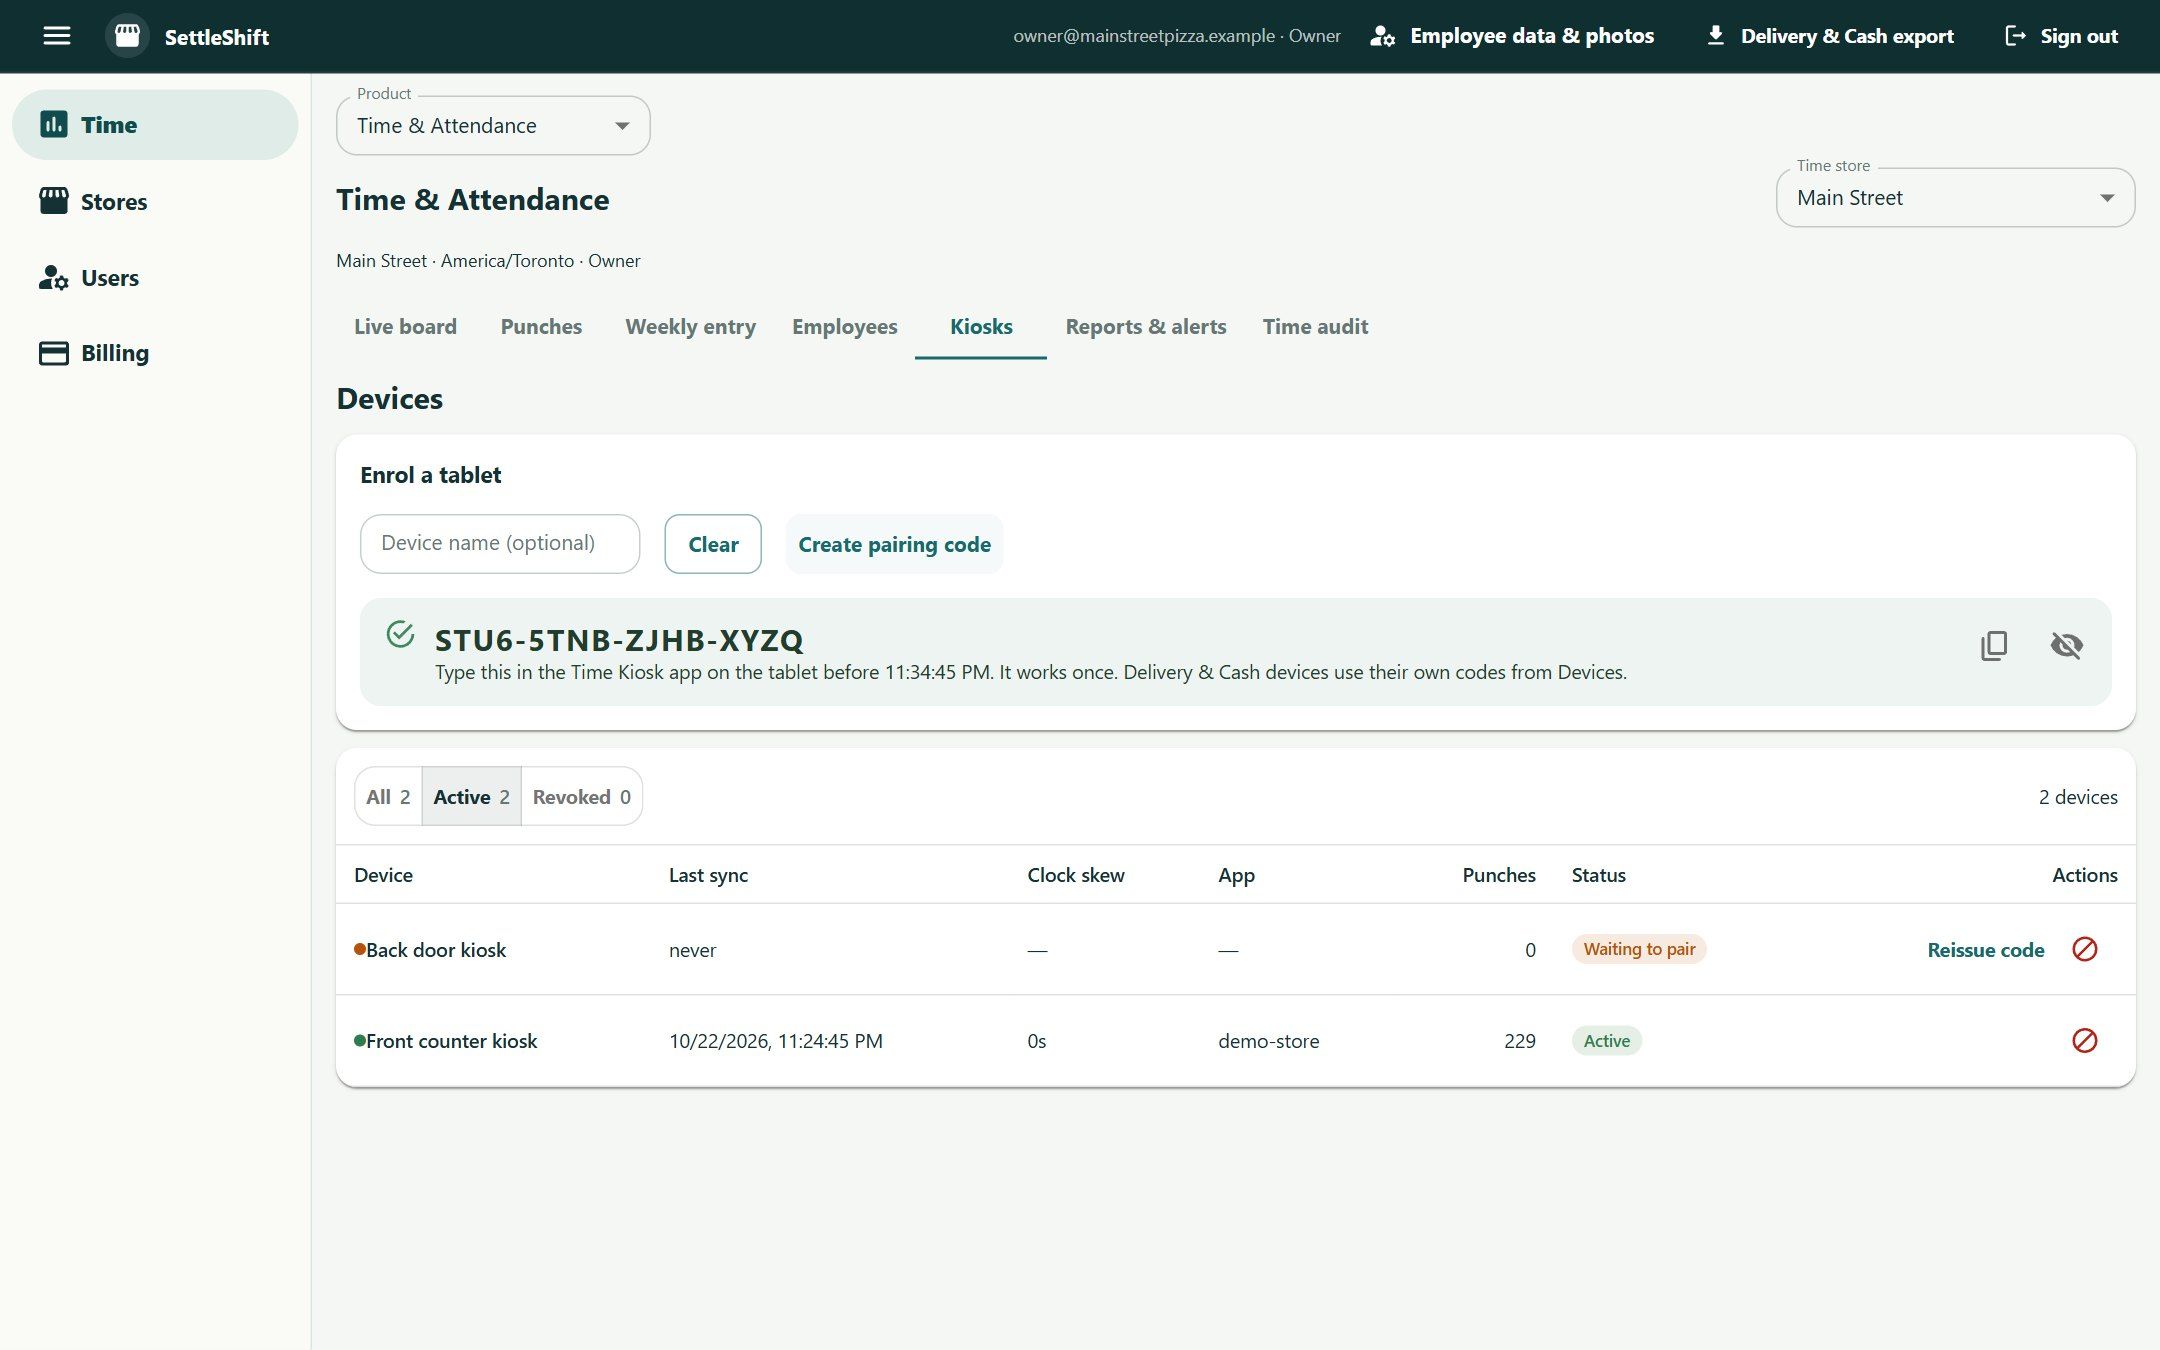Image resolution: width=2160 pixels, height=1350 pixels.
Task: Revoke the Back door kiosk device
Action: (x=2084, y=949)
